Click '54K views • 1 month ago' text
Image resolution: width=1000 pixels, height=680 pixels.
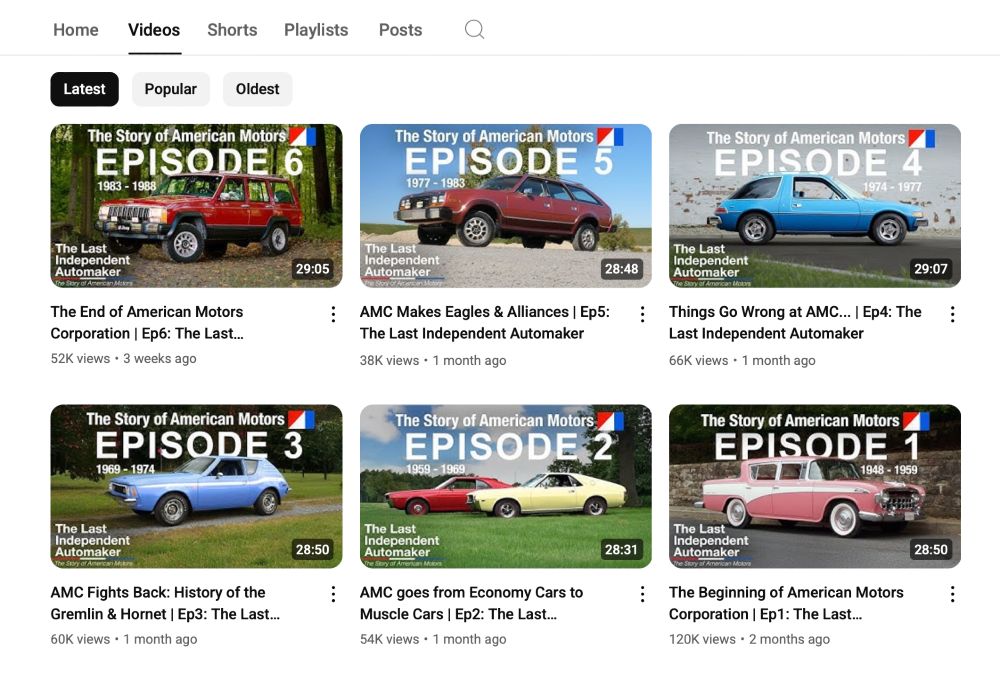tap(433, 639)
